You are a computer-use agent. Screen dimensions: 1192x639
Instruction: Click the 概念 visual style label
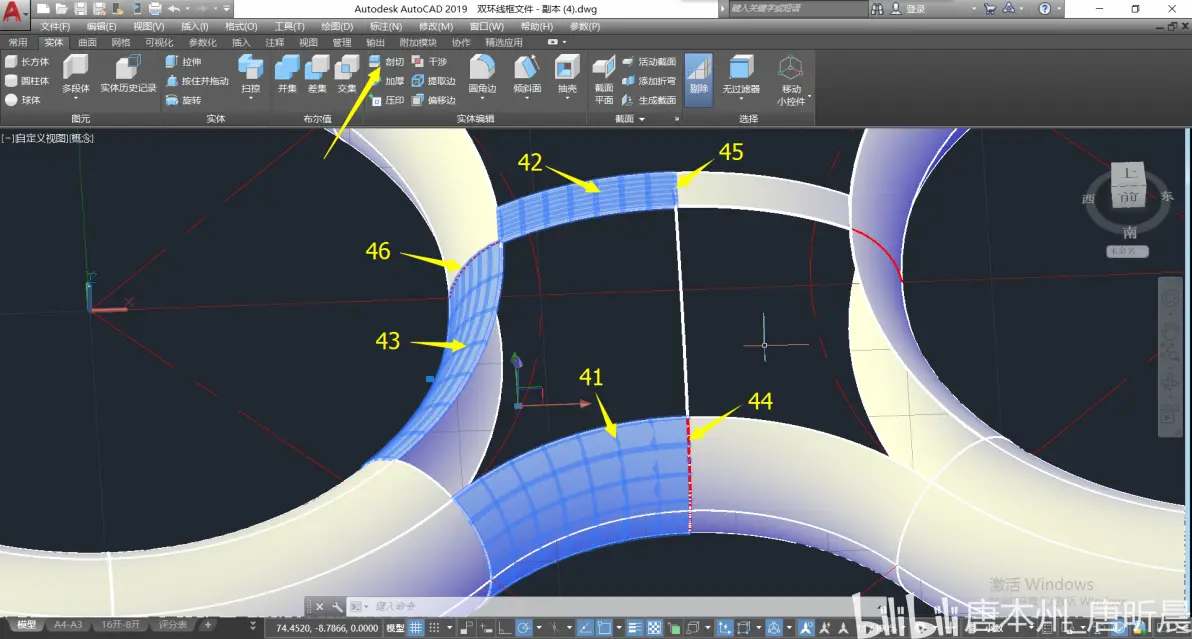81,138
